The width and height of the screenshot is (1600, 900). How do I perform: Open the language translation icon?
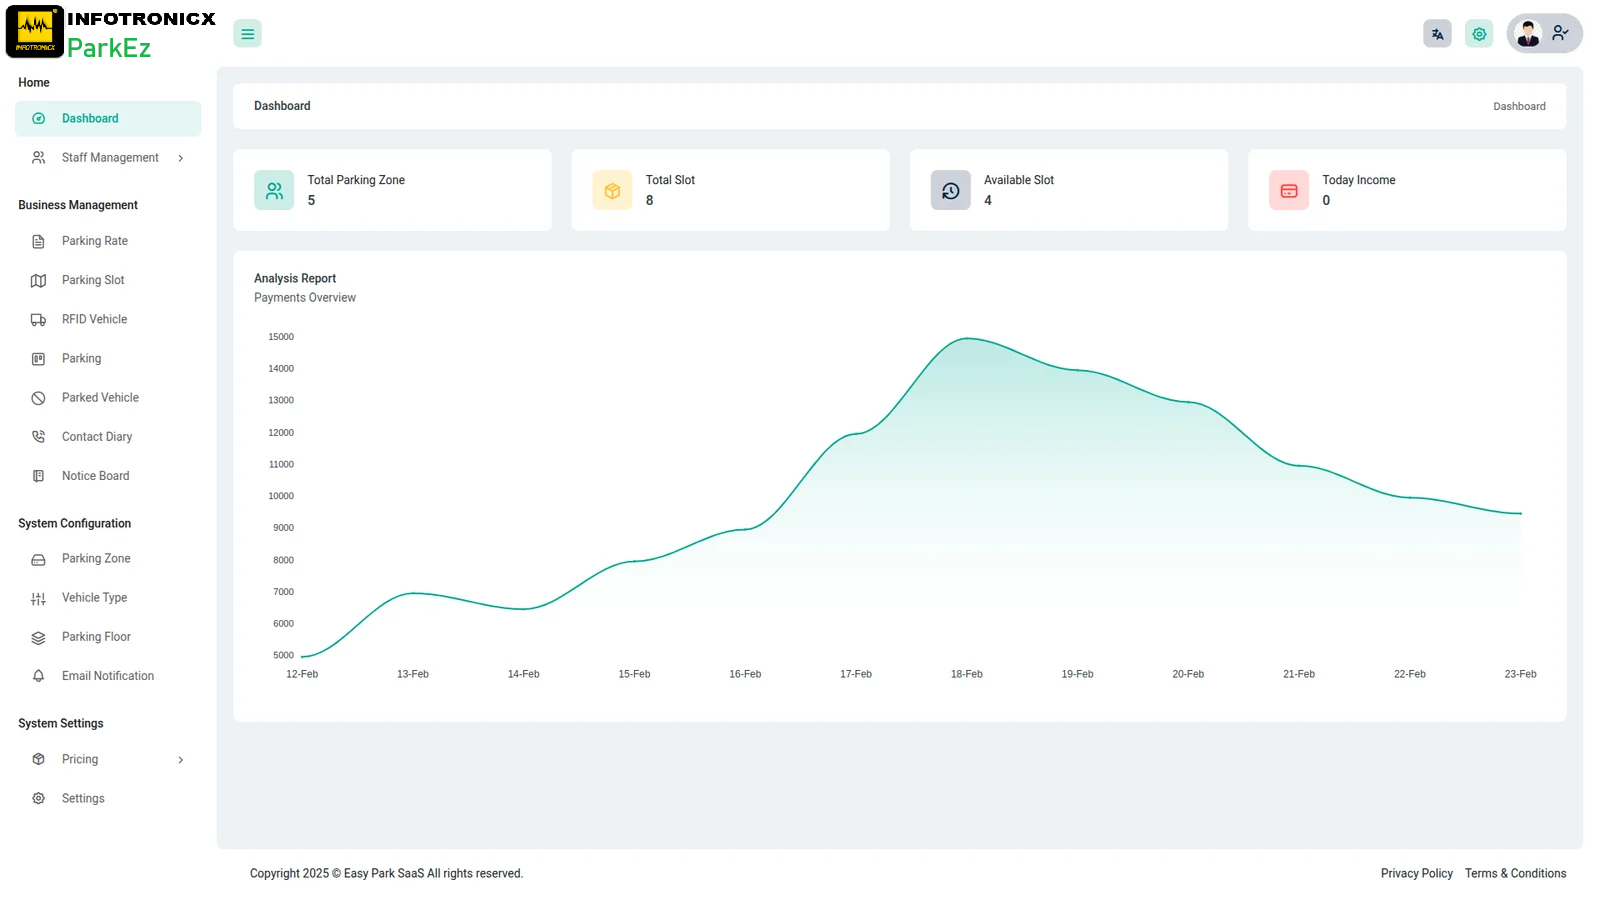(x=1437, y=34)
